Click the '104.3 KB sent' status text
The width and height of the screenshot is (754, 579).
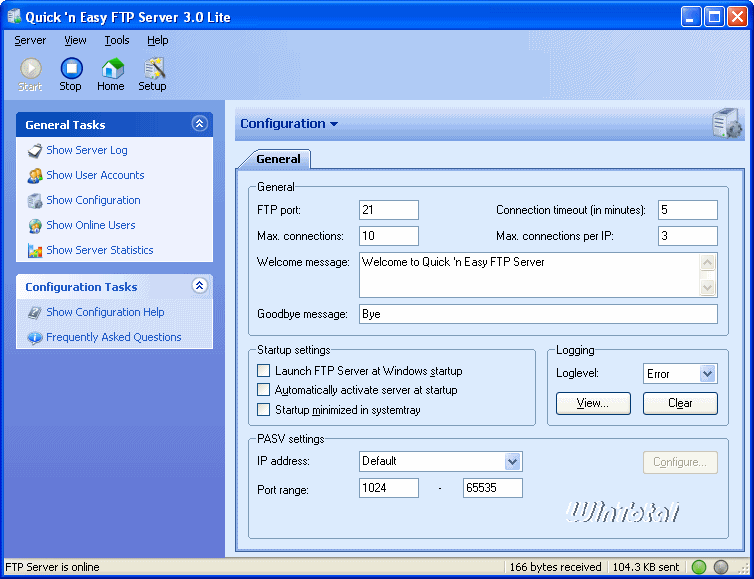click(x=646, y=567)
